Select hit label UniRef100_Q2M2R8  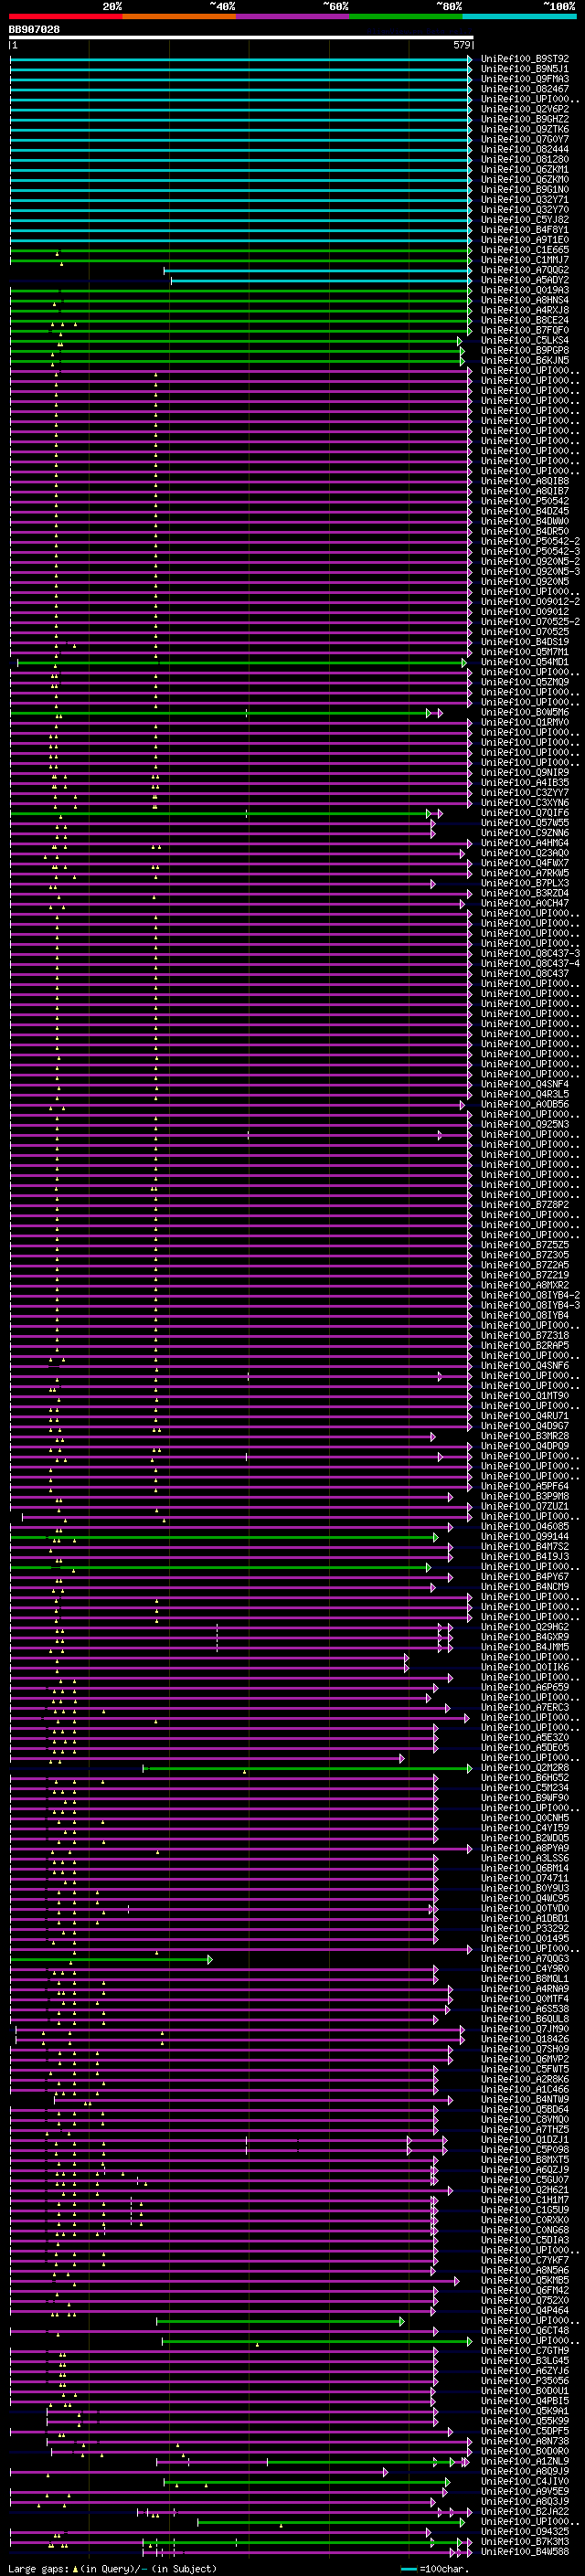[525, 1768]
